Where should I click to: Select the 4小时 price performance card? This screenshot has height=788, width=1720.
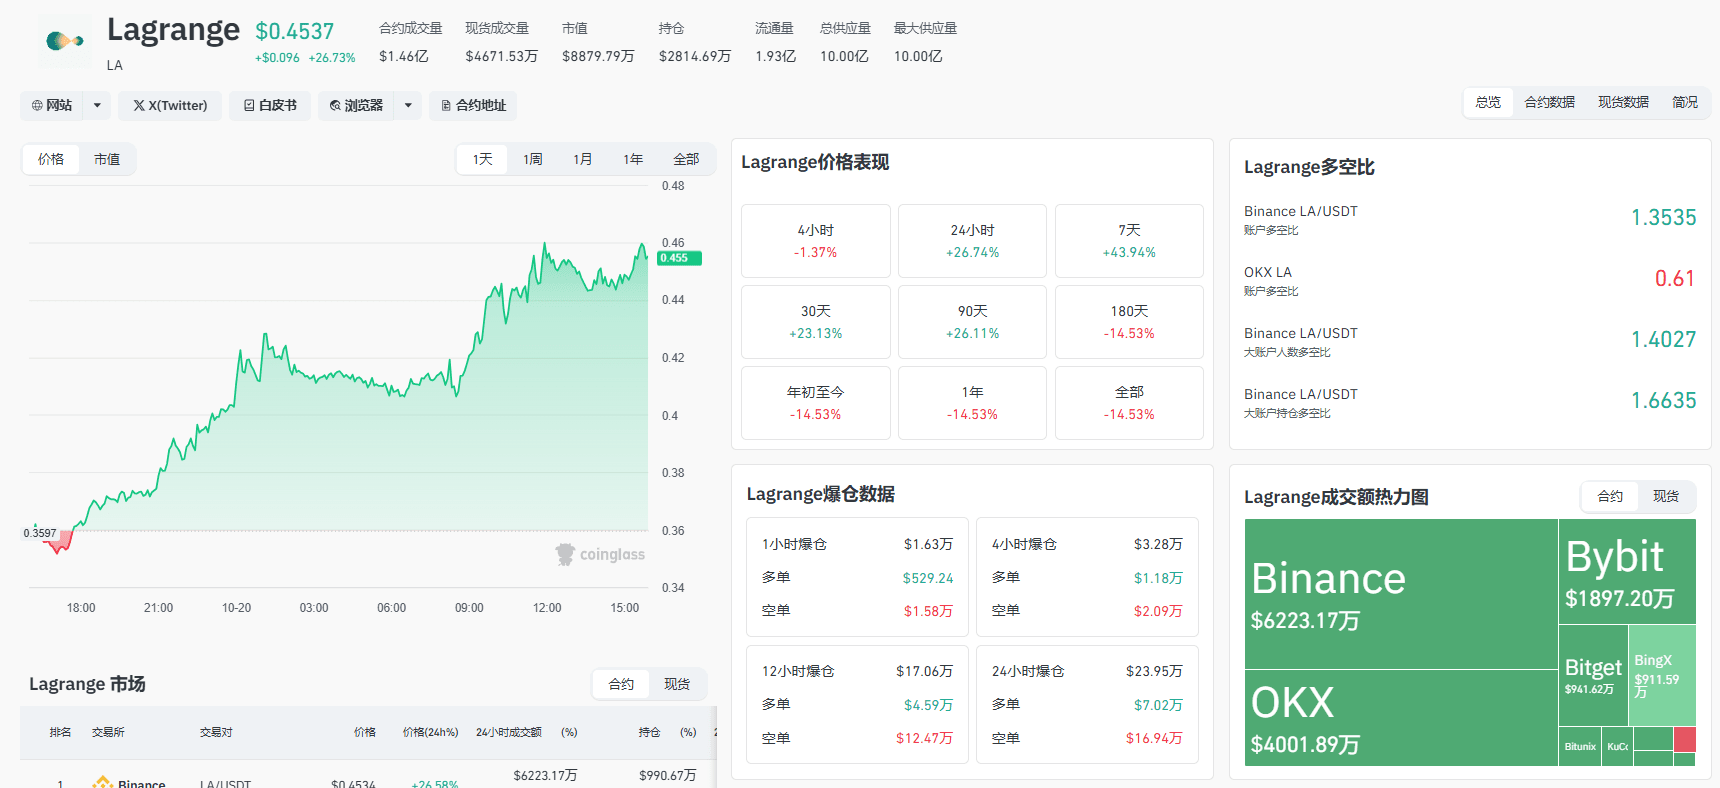816,241
